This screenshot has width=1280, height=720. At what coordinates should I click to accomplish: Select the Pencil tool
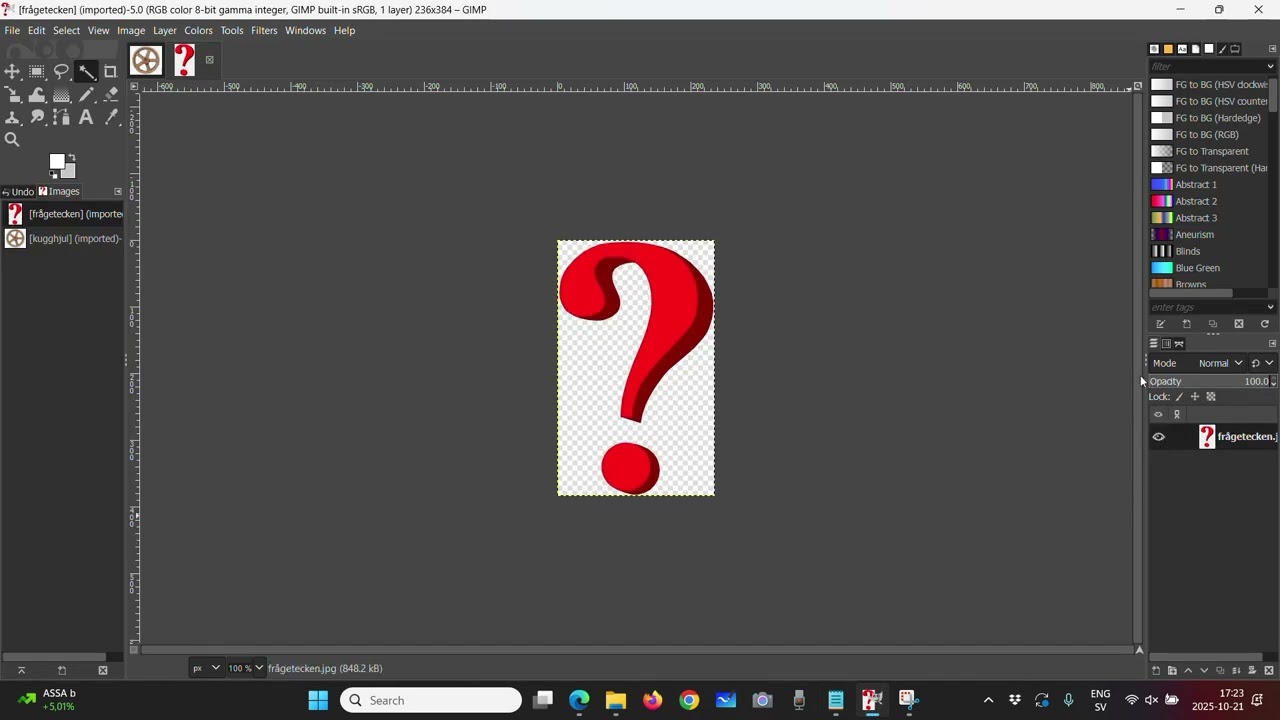[87, 95]
